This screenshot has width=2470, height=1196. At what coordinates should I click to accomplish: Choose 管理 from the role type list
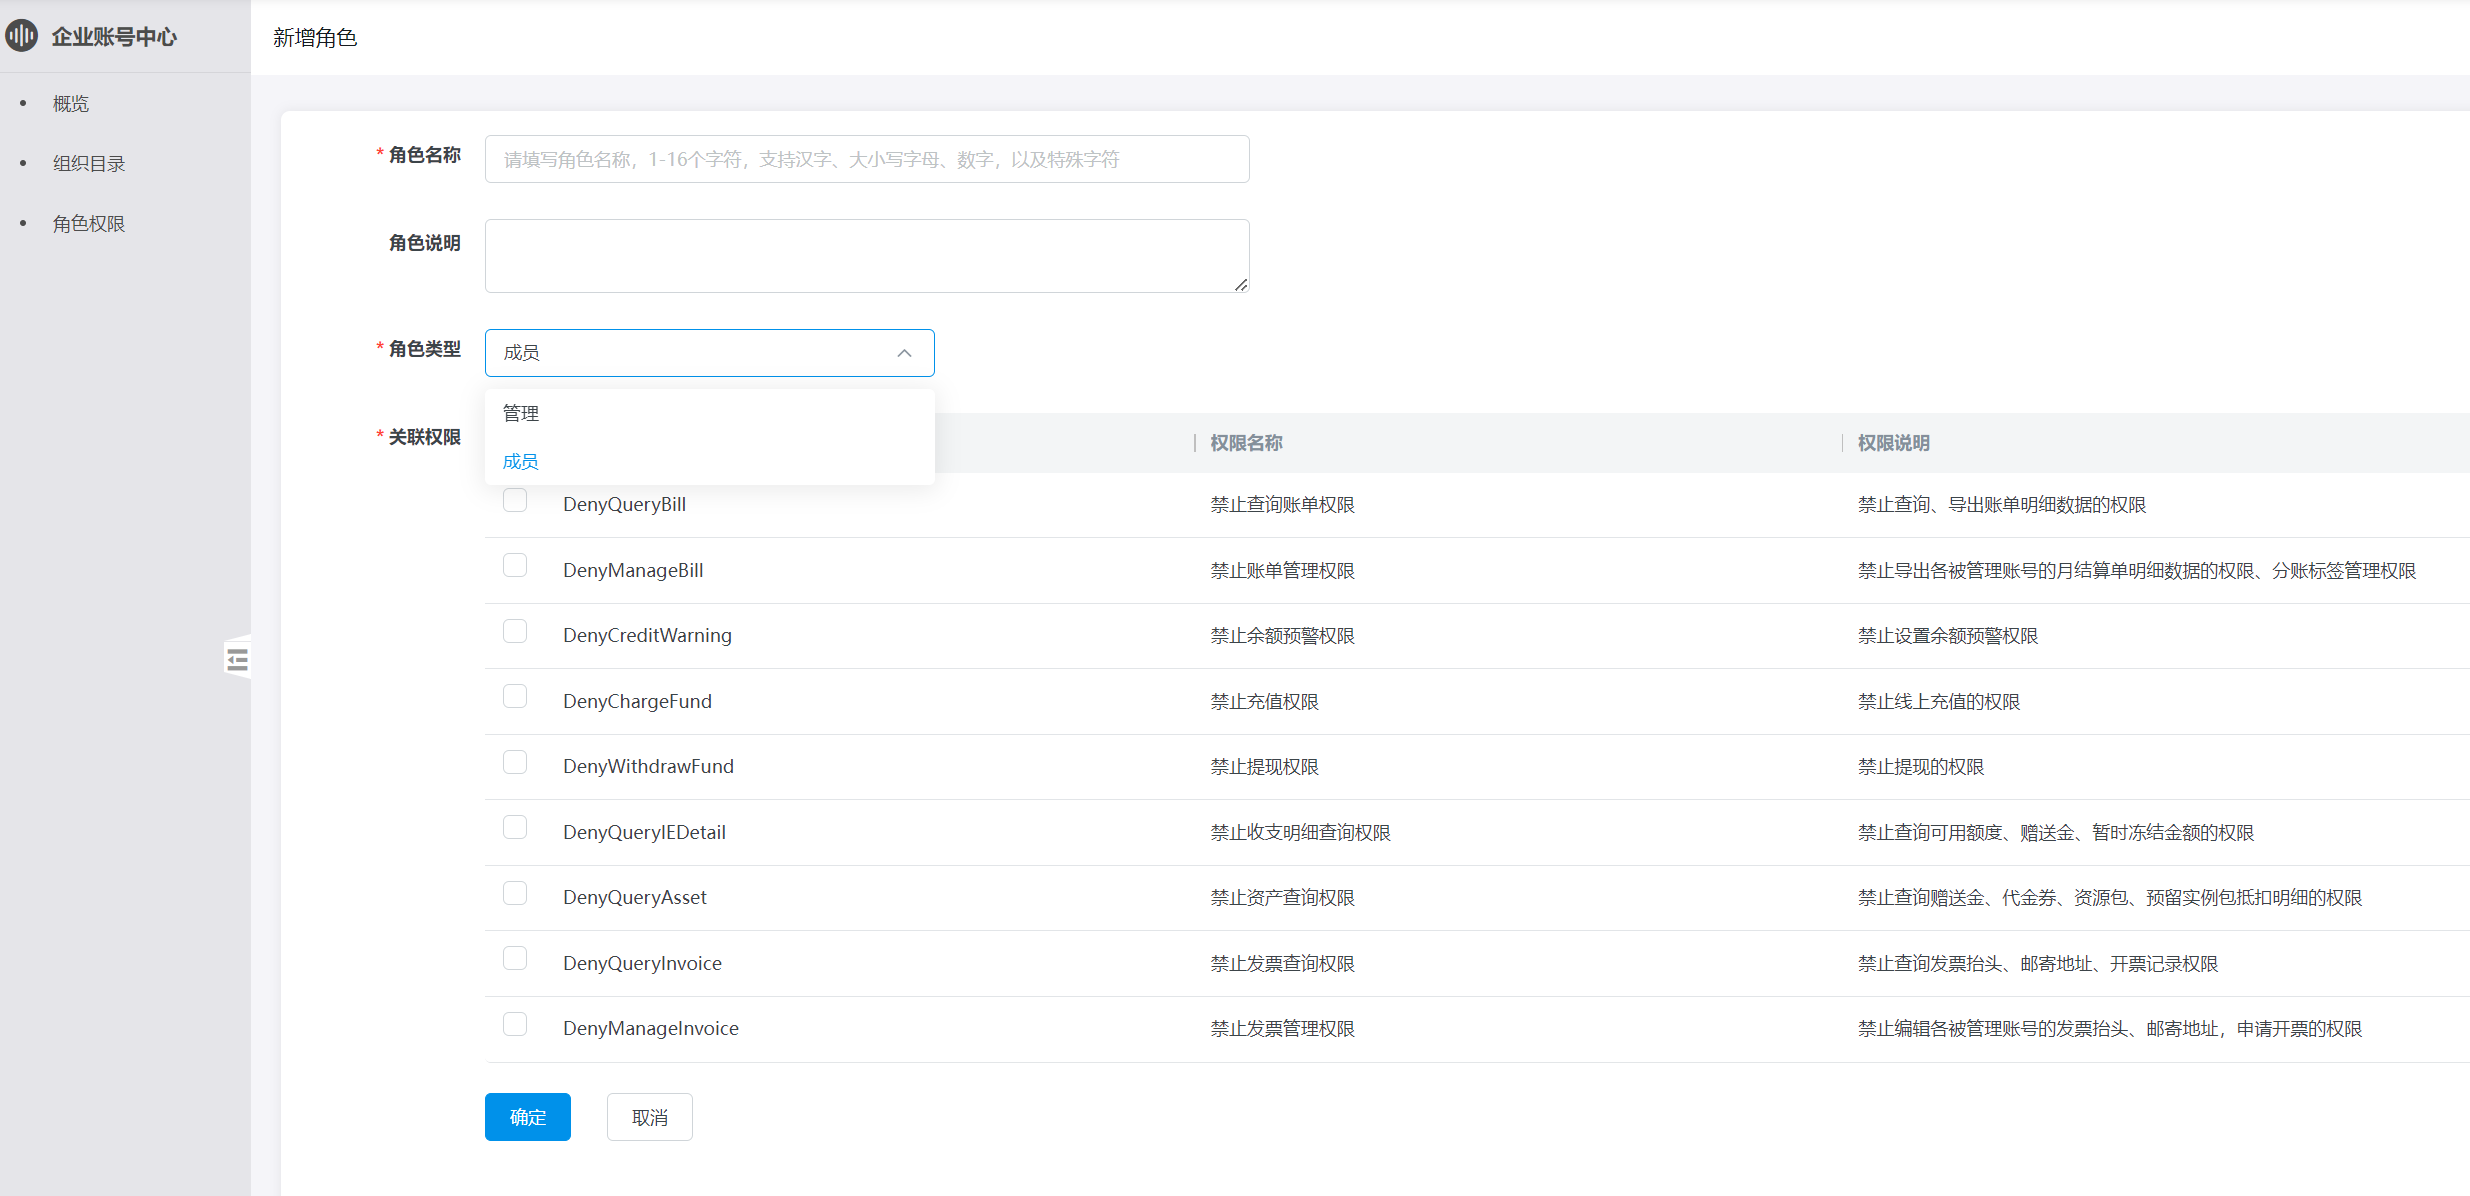point(521,413)
